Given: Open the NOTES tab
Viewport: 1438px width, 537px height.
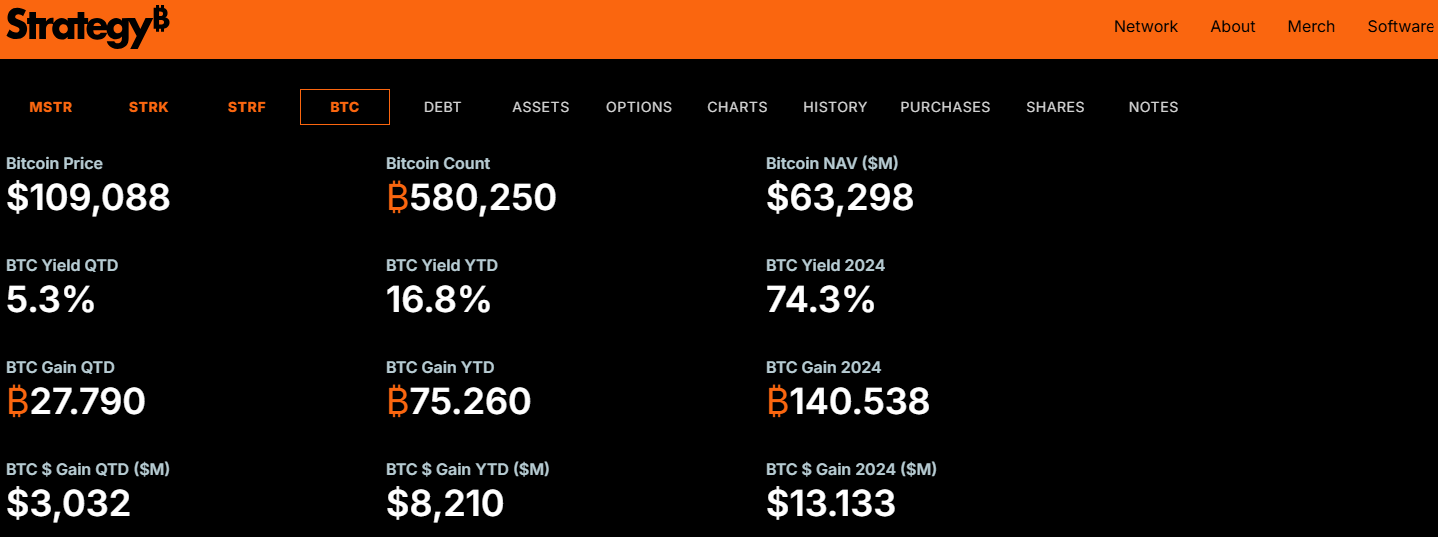Looking at the screenshot, I should click(x=1153, y=107).
